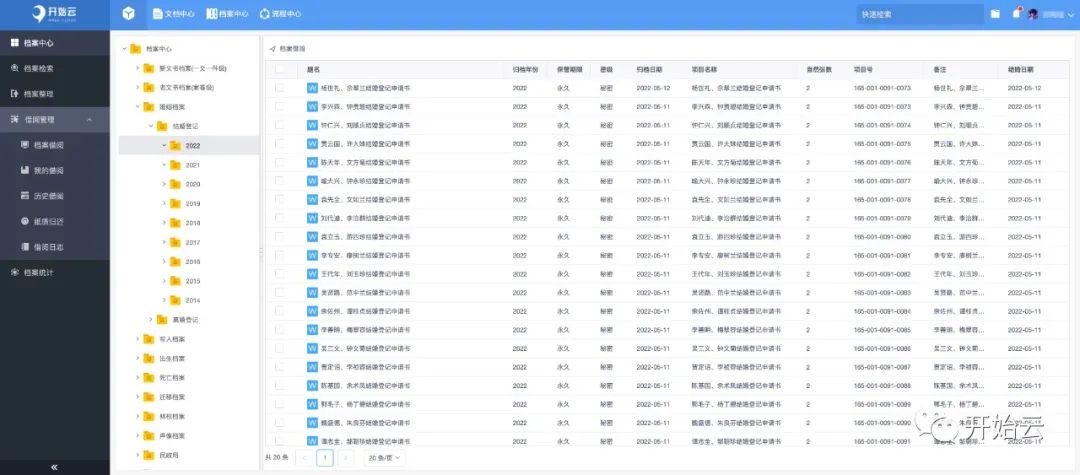Click the user avatar in top bar
Viewport: 1080px width, 475px height.
point(1034,14)
